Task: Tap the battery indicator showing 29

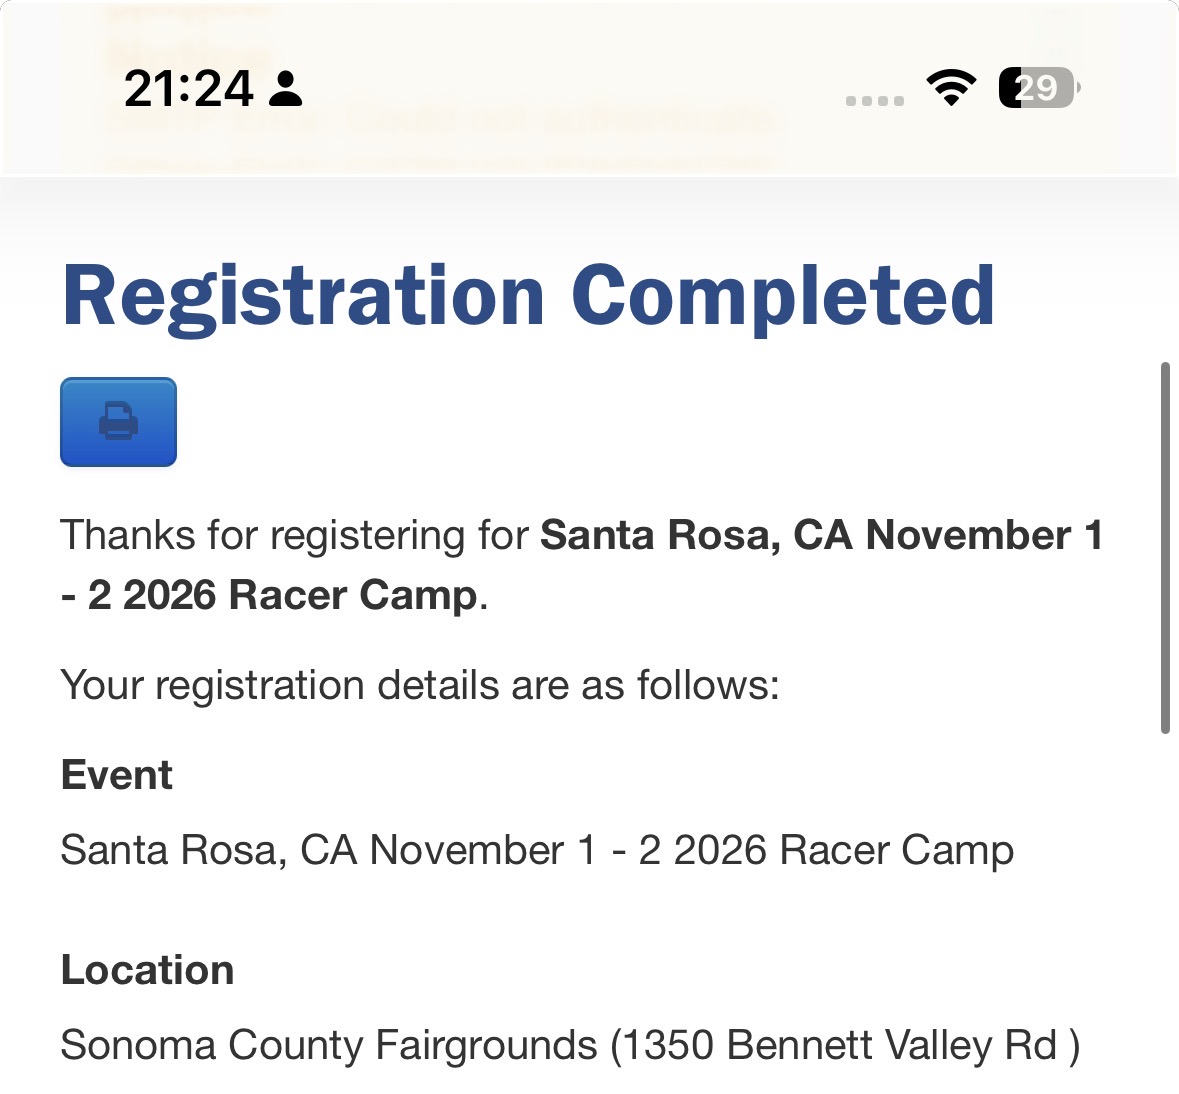Action: click(1038, 88)
